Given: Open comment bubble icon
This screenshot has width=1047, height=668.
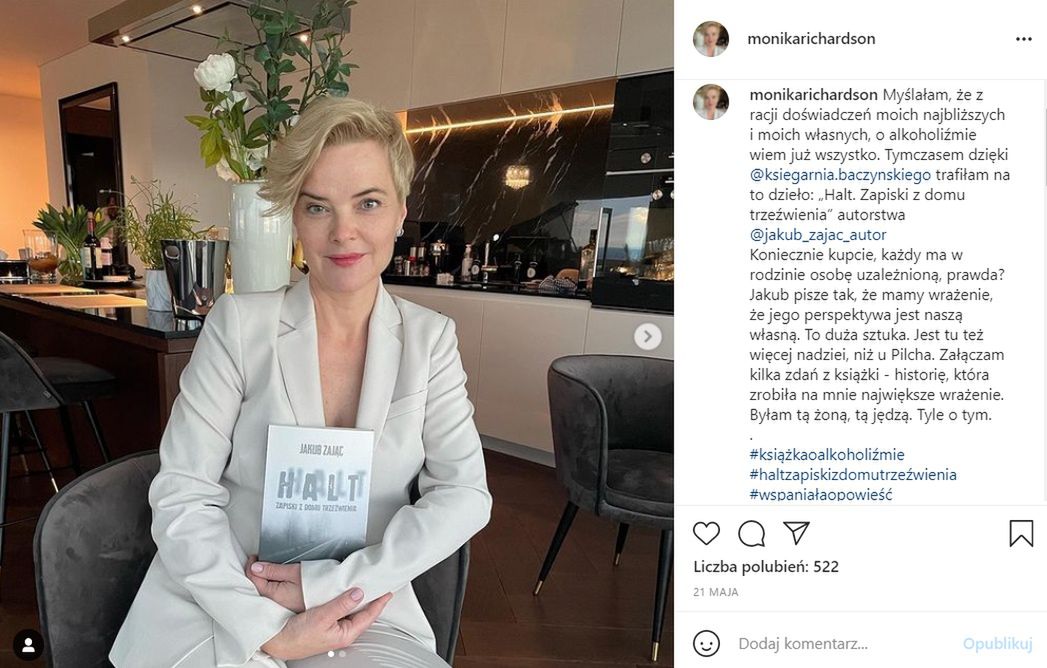Looking at the screenshot, I should (x=751, y=533).
